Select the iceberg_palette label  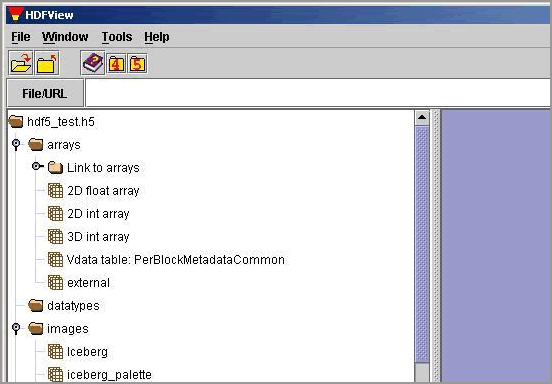click(109, 374)
